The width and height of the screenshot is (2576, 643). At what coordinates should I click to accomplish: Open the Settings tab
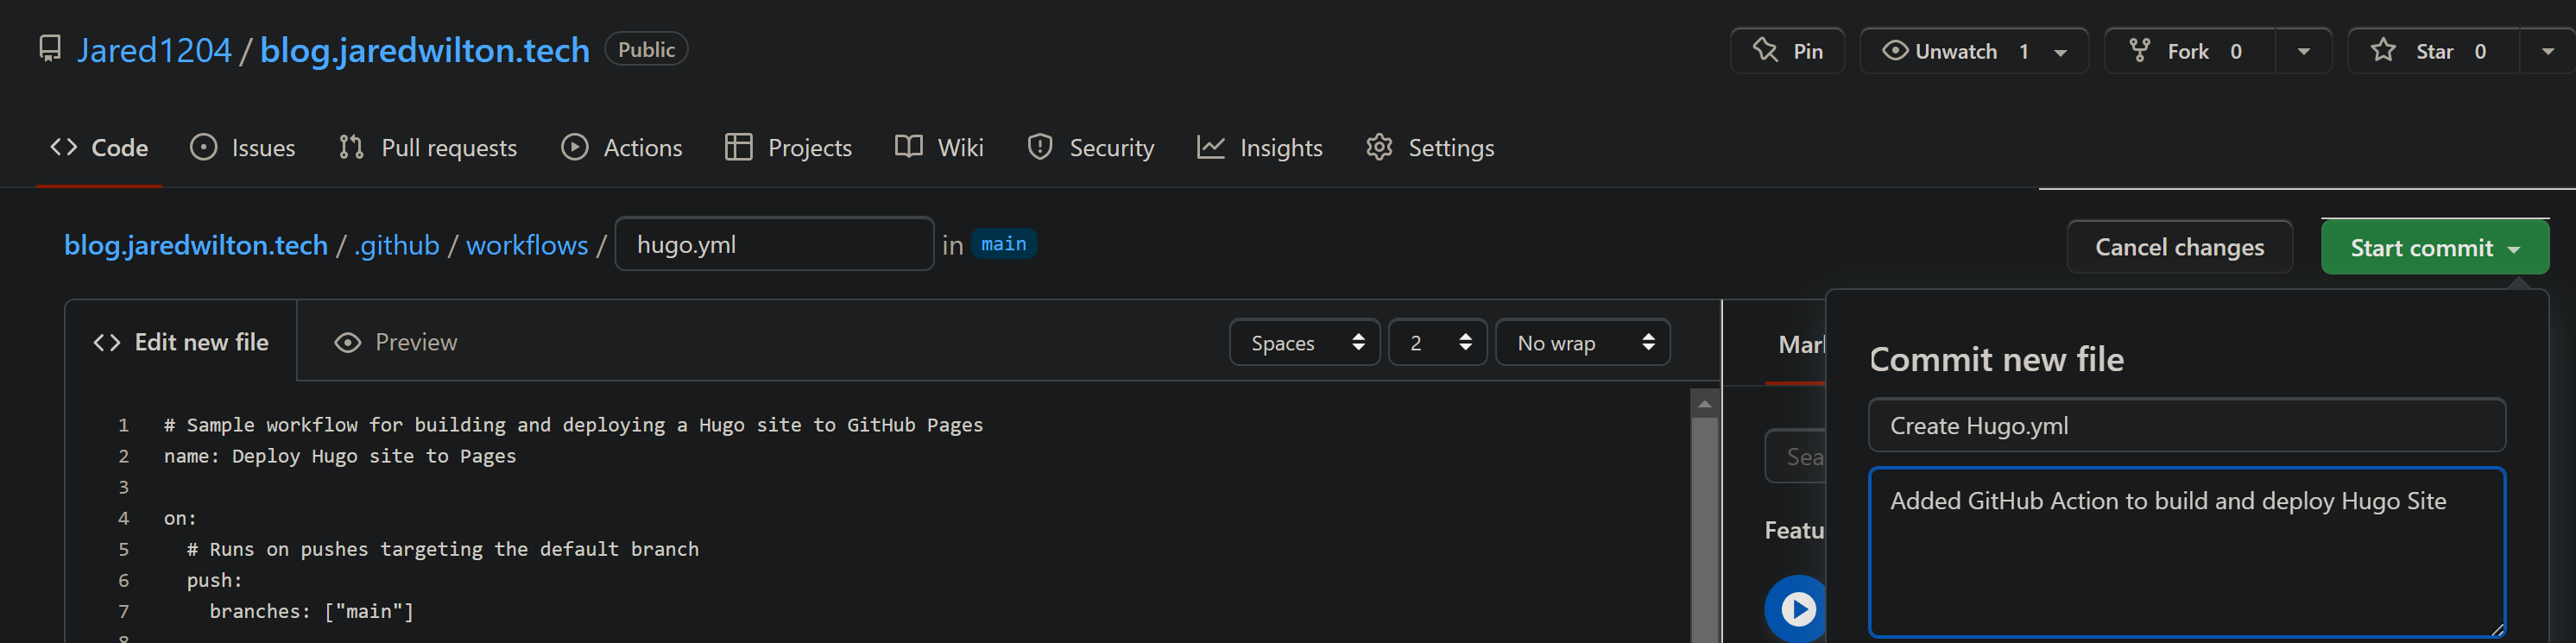pos(1430,148)
